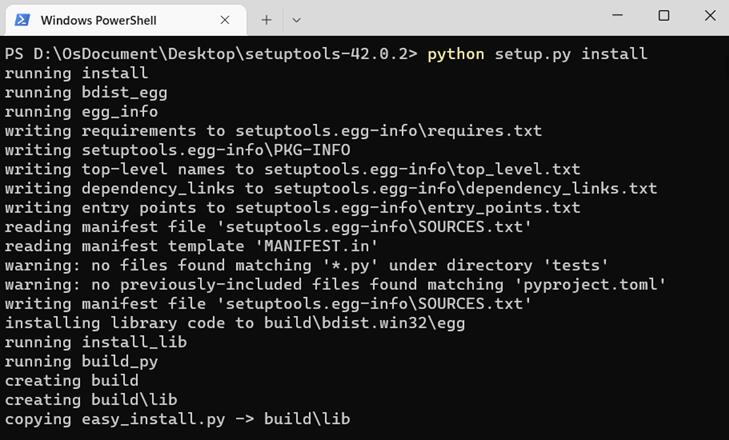Expand the new tab profile dropdown

(x=296, y=19)
